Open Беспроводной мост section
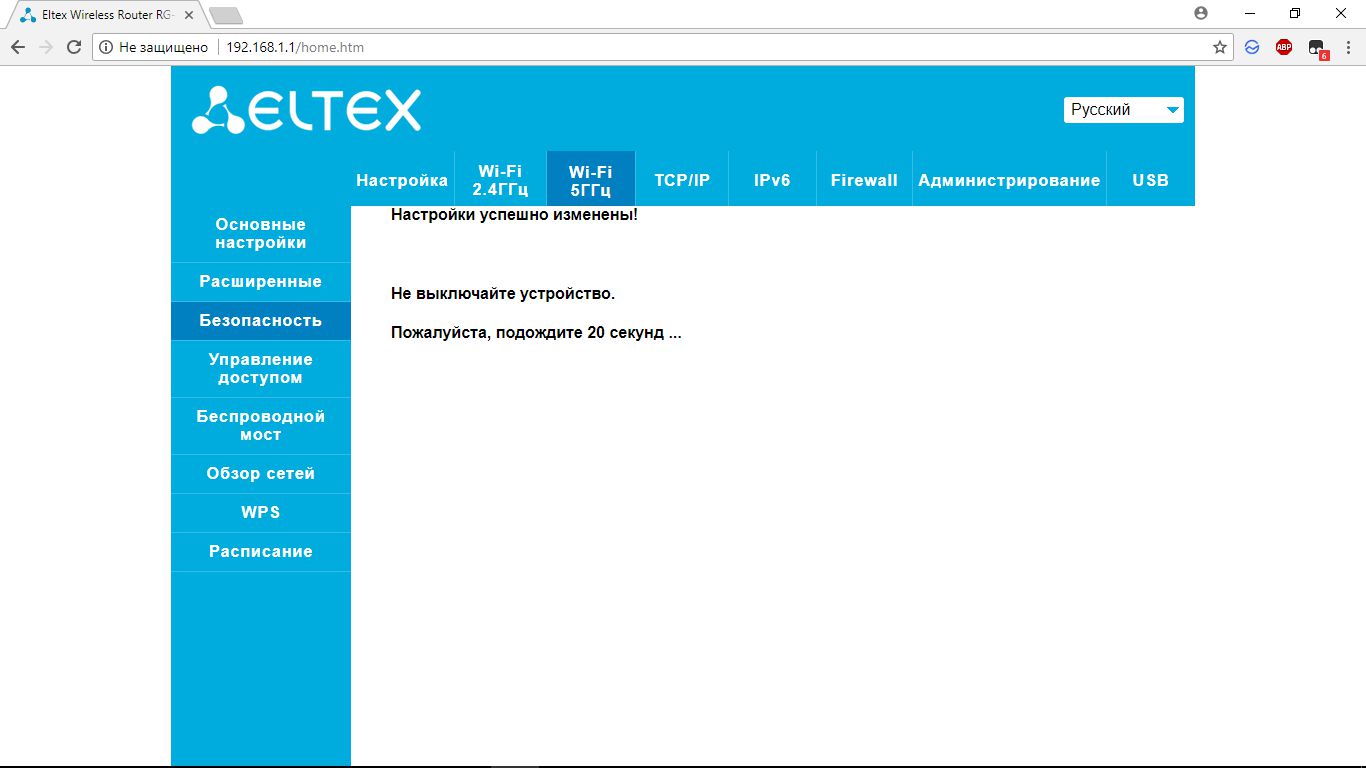The width and height of the screenshot is (1366, 768). pyautogui.click(x=261, y=426)
